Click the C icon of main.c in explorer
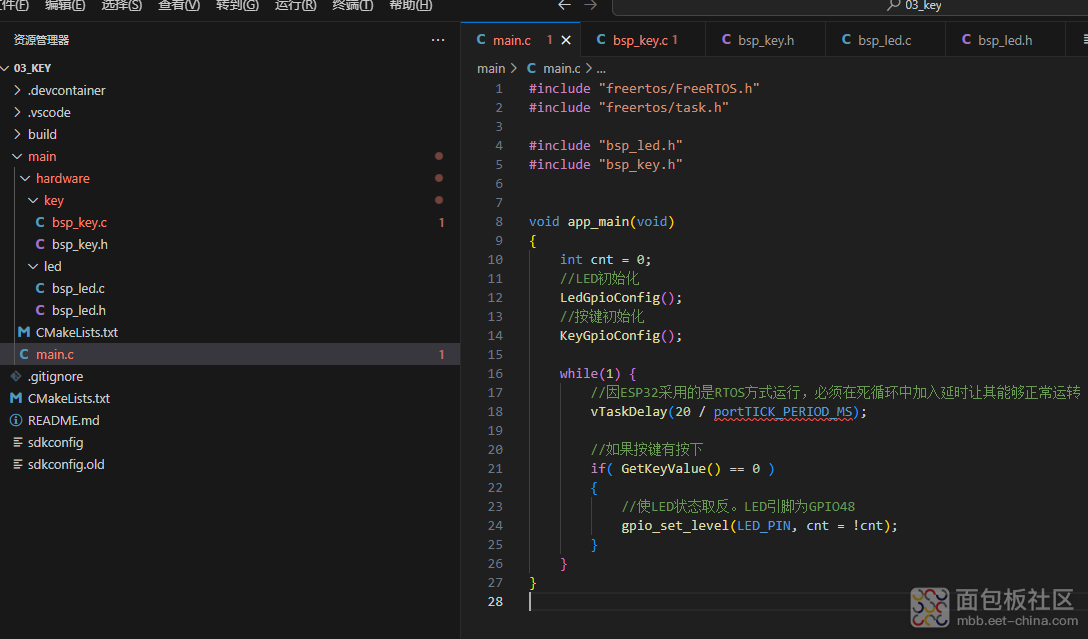Screen dimensions: 1088x639 coord(24,354)
